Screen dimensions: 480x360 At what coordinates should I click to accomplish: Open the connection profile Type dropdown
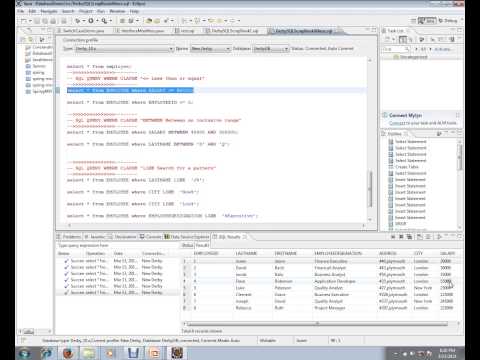point(124,49)
